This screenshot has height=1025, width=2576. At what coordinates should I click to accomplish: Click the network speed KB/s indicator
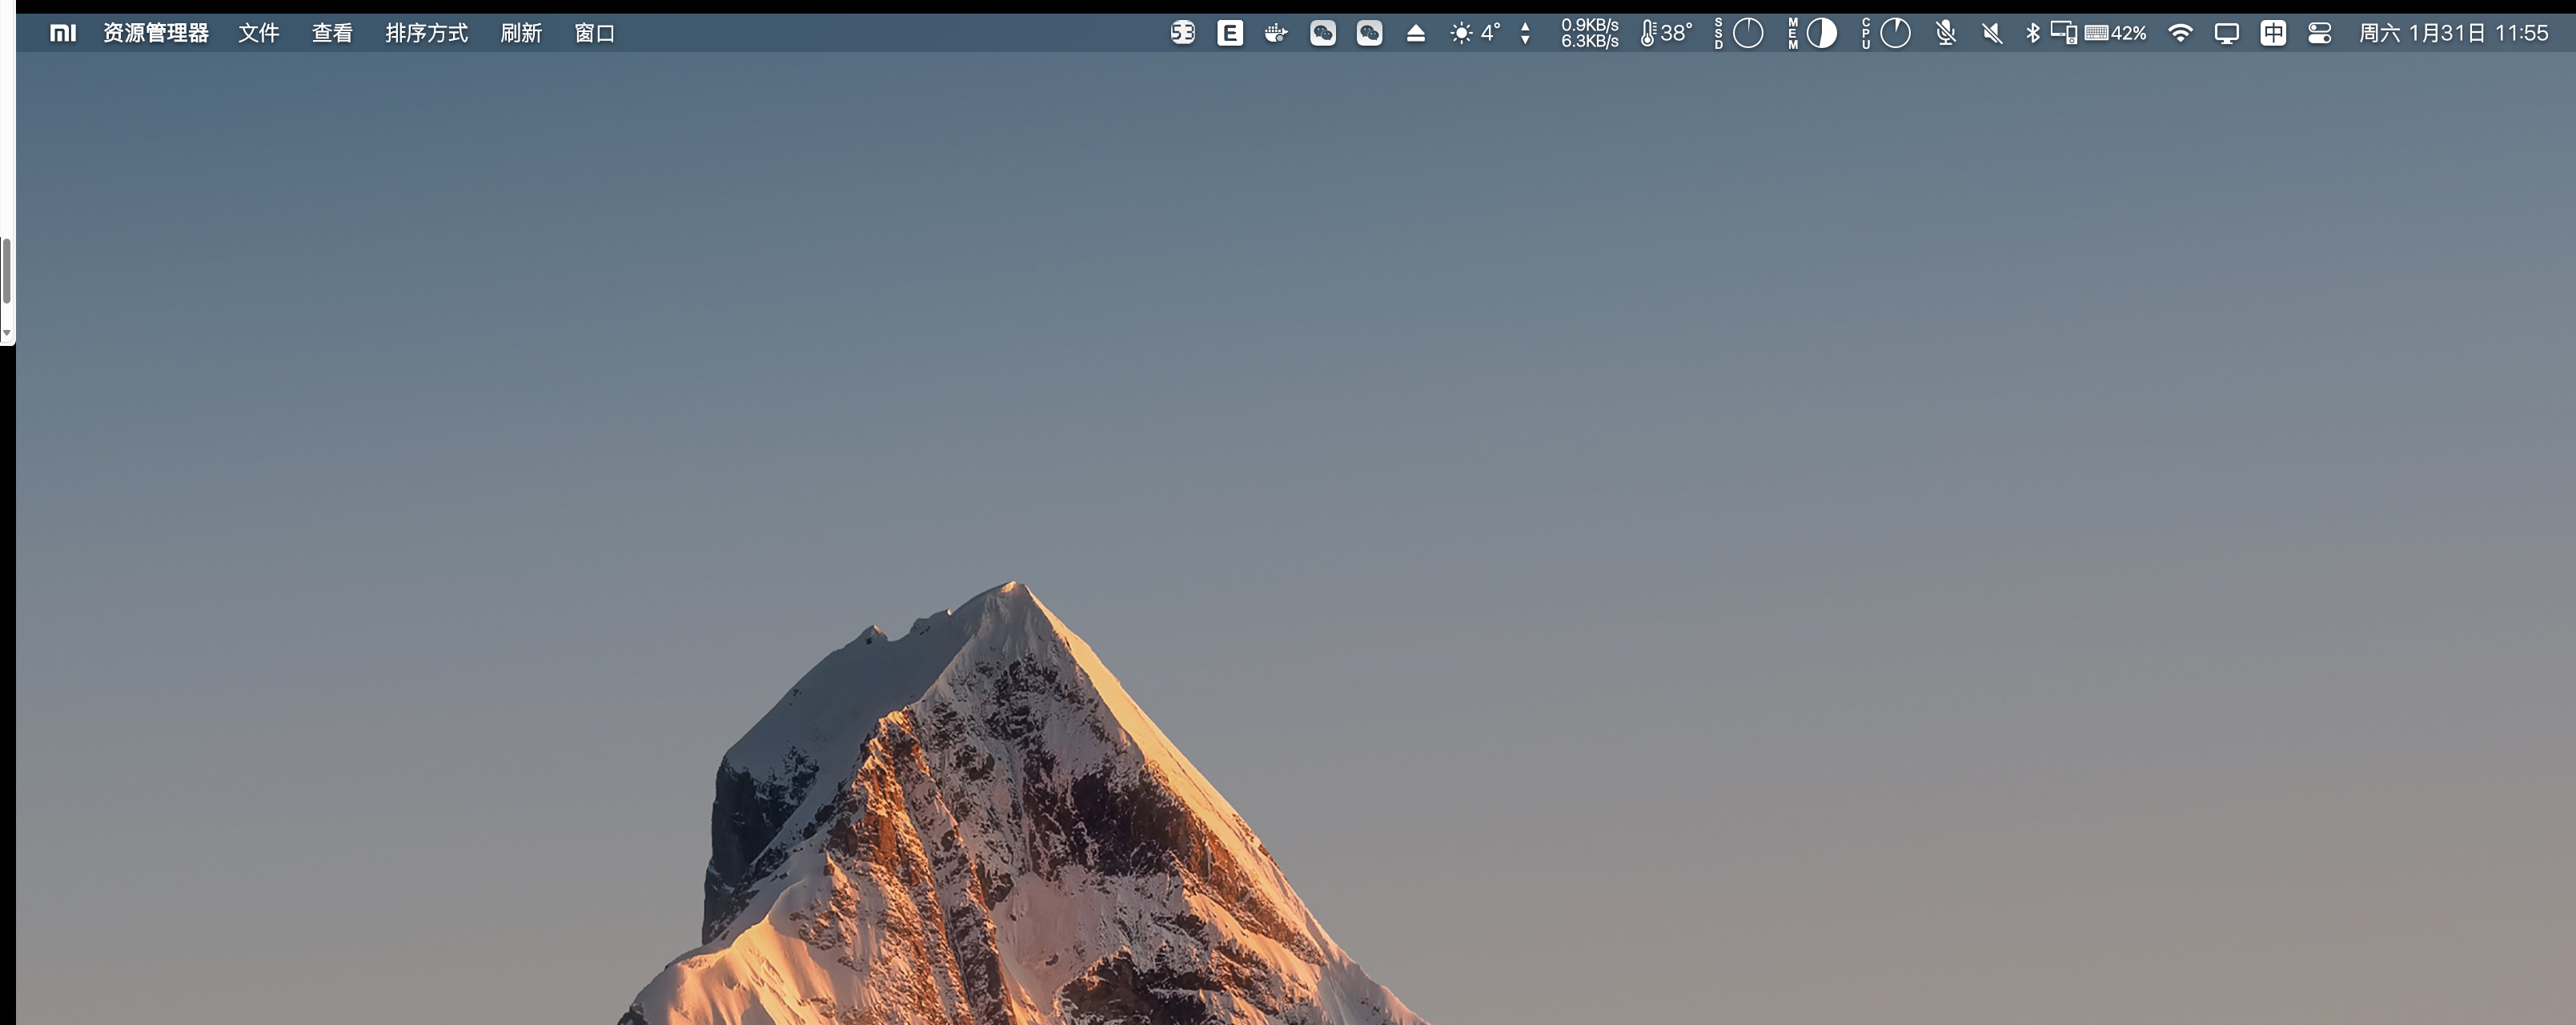(x=1589, y=33)
